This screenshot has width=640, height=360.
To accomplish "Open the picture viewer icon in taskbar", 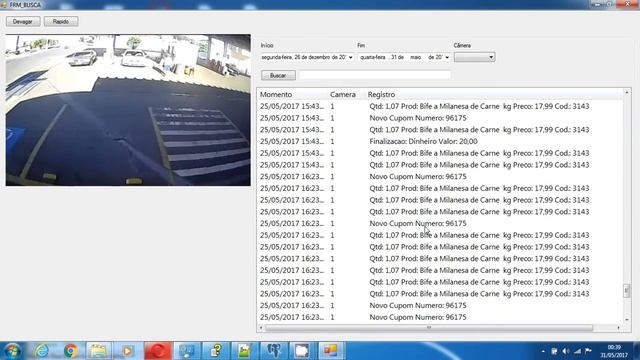I will [244, 351].
